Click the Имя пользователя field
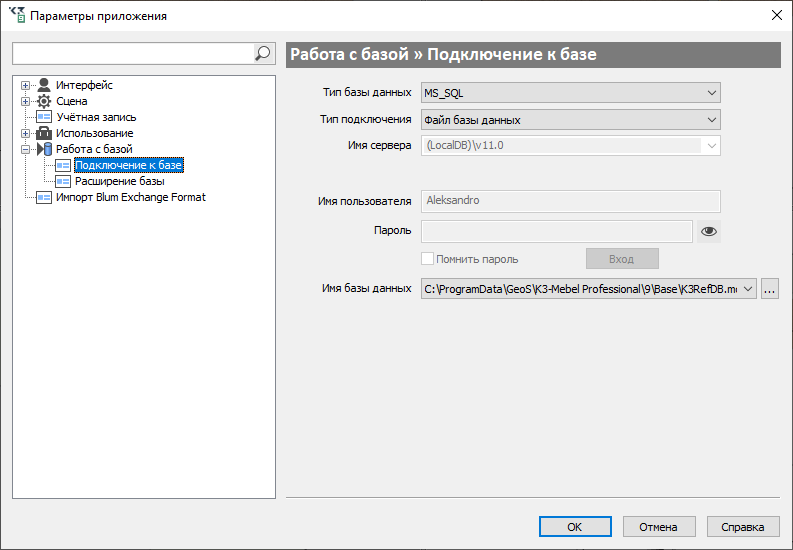The width and height of the screenshot is (793, 550). pyautogui.click(x=570, y=201)
